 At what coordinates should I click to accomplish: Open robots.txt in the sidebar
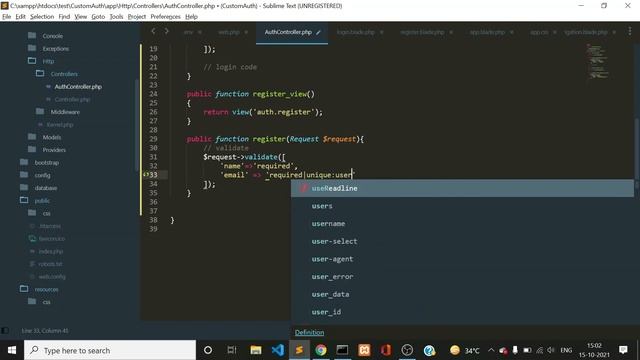50,264
